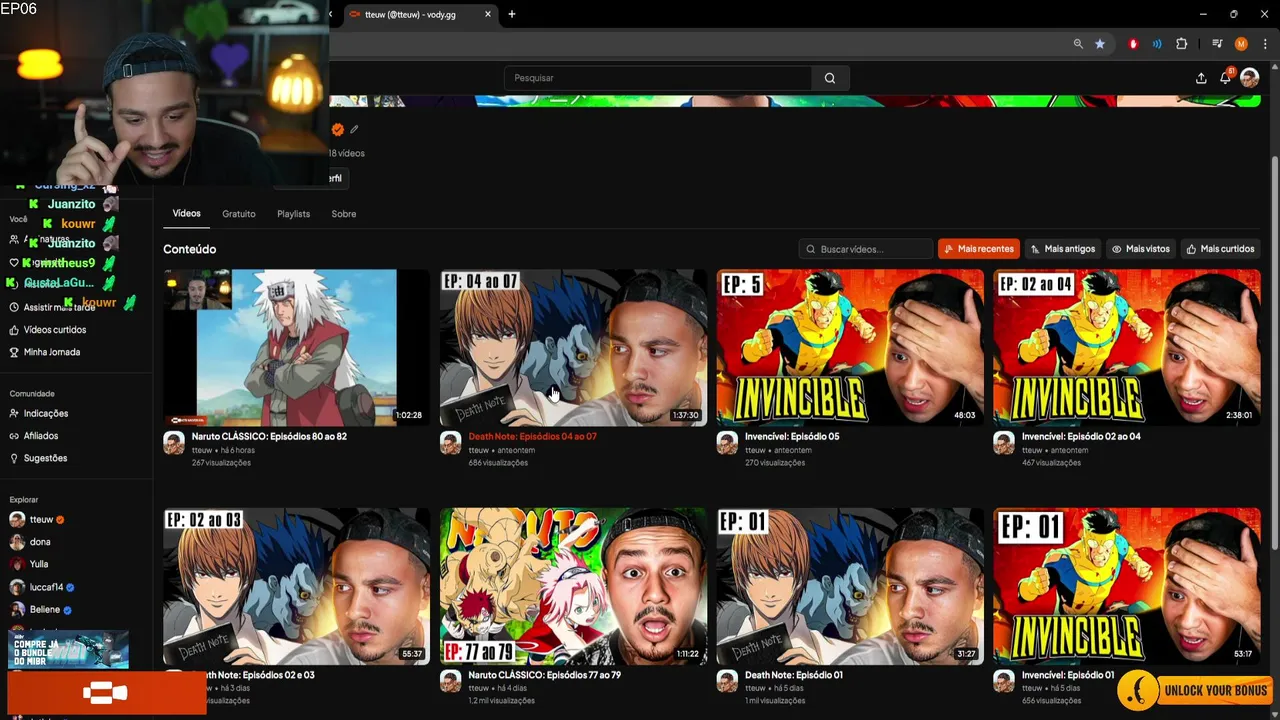The width and height of the screenshot is (1280, 720).
Task: Close the tteuw vody.gg tab
Action: tap(488, 14)
